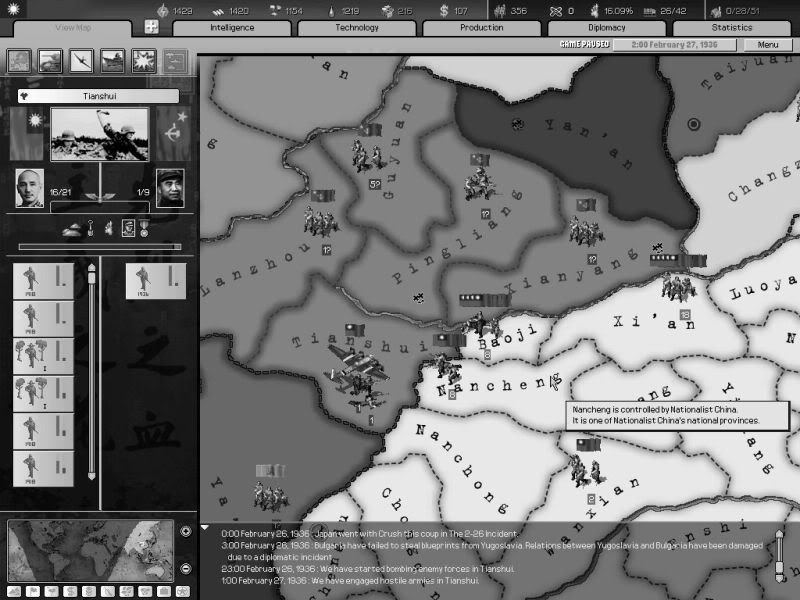800x600 pixels.
Task: Select the left commander portrait in the Tianshui panel
Action: click(x=30, y=190)
